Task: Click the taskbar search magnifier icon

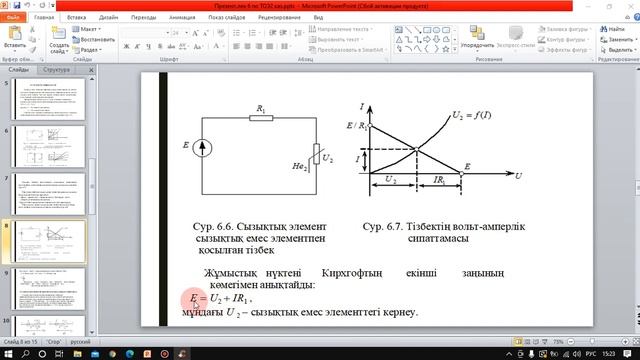Action: 25,353
